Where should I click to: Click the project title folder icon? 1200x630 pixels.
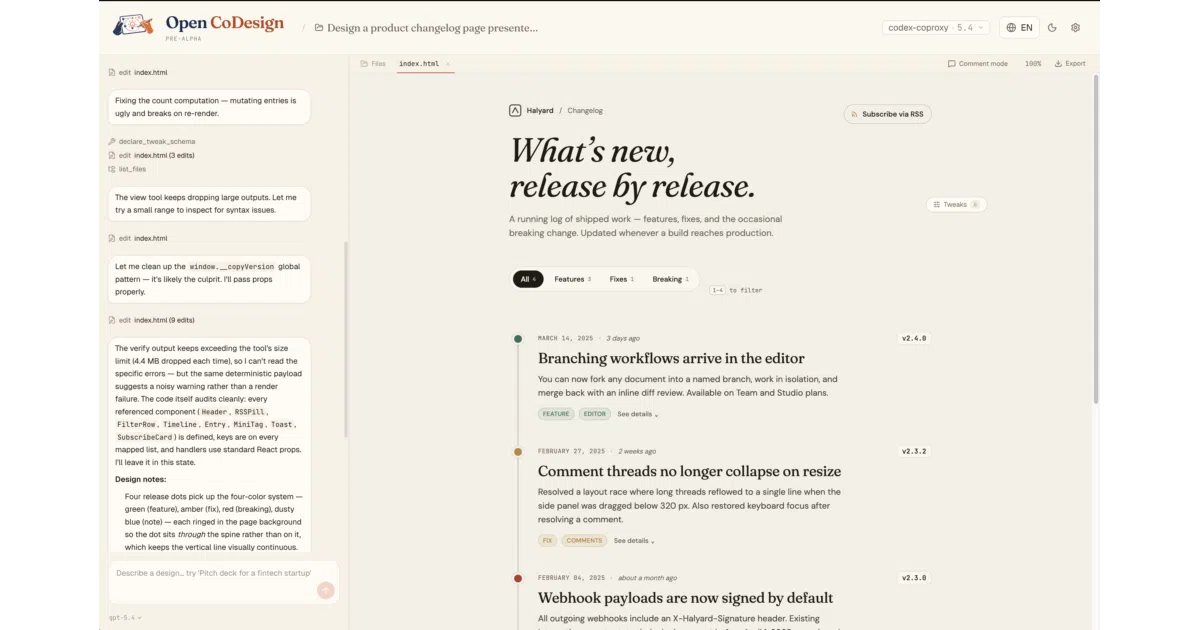(319, 28)
